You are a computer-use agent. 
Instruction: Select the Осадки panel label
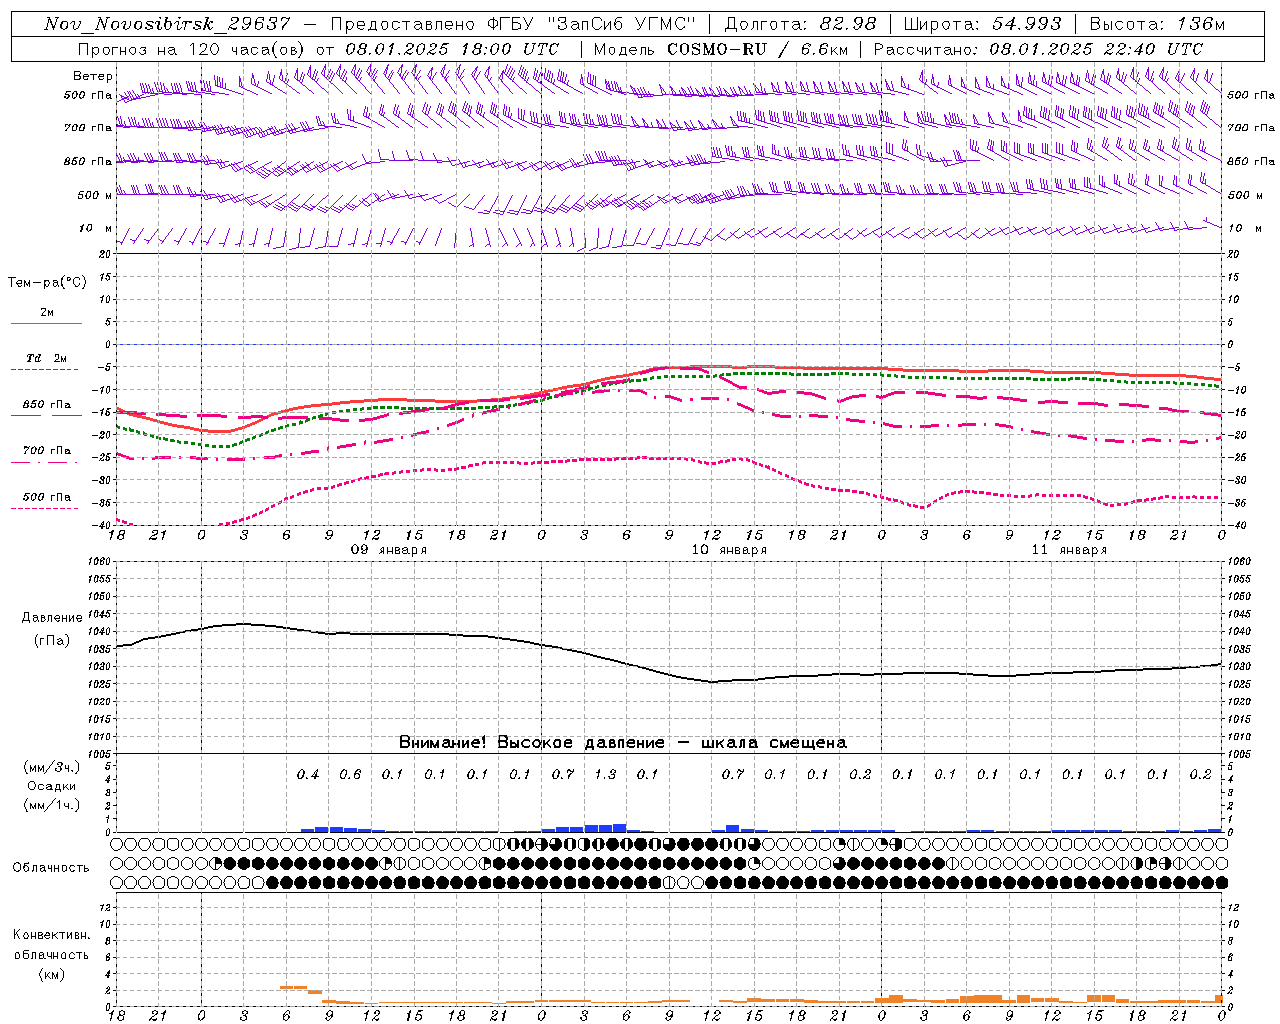(x=51, y=786)
